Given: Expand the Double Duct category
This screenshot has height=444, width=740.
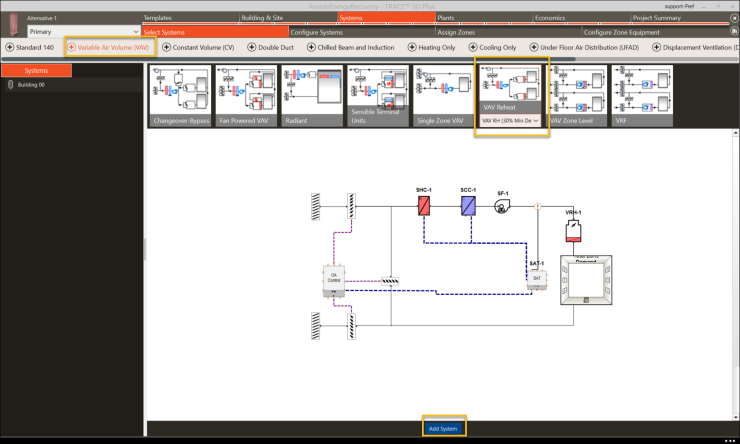Looking at the screenshot, I should pyautogui.click(x=270, y=48).
